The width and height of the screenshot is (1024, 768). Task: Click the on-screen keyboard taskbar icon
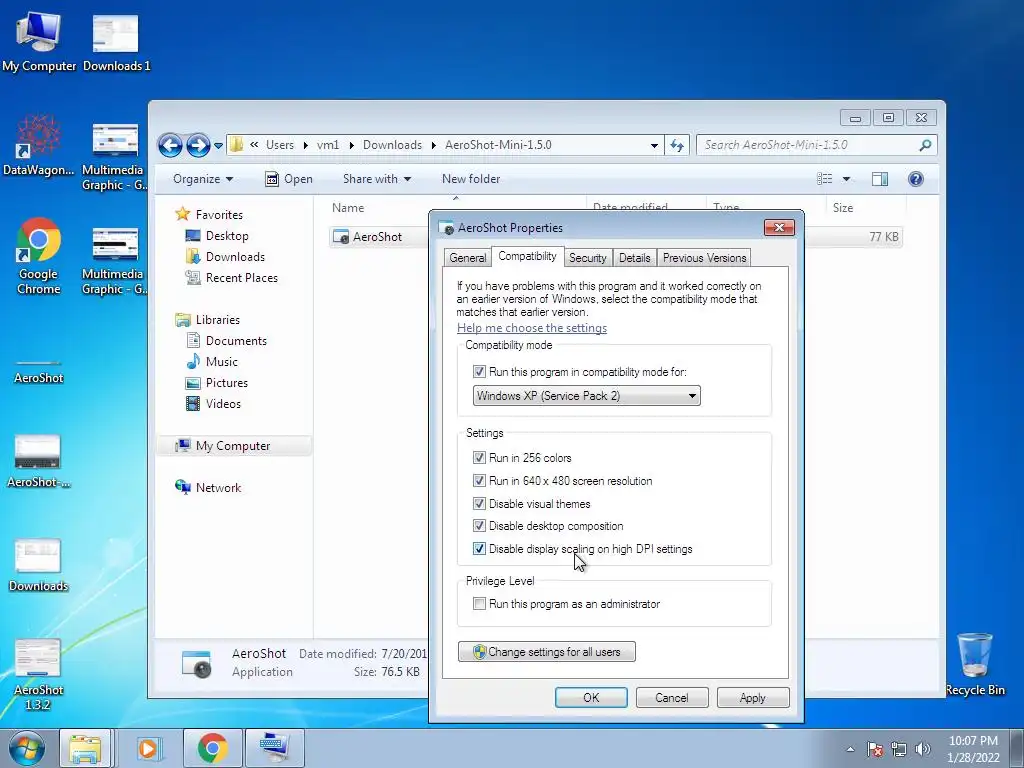274,748
